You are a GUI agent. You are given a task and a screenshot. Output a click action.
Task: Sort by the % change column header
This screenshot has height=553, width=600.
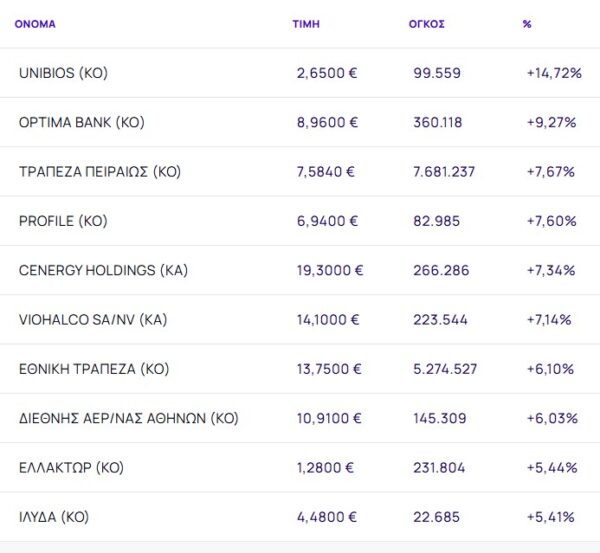point(527,23)
